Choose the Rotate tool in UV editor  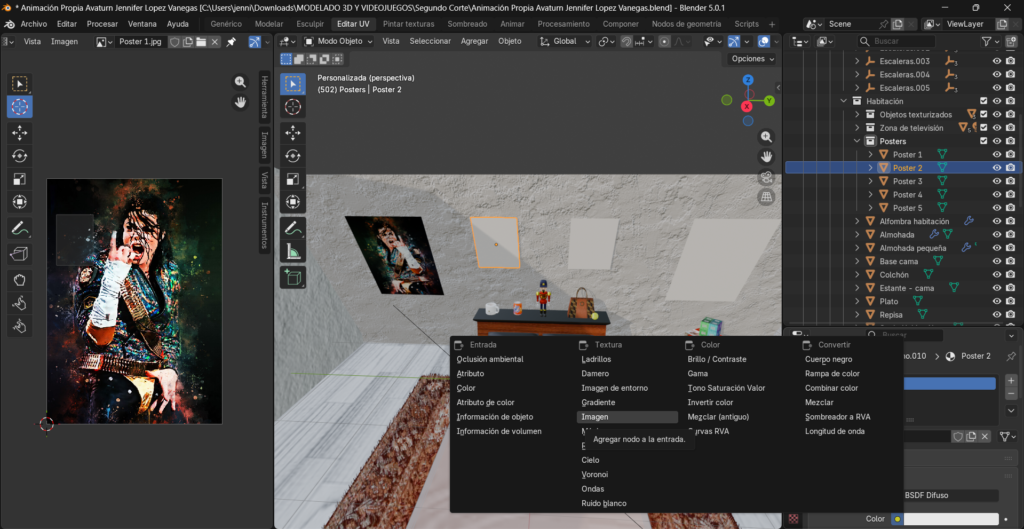point(20,155)
